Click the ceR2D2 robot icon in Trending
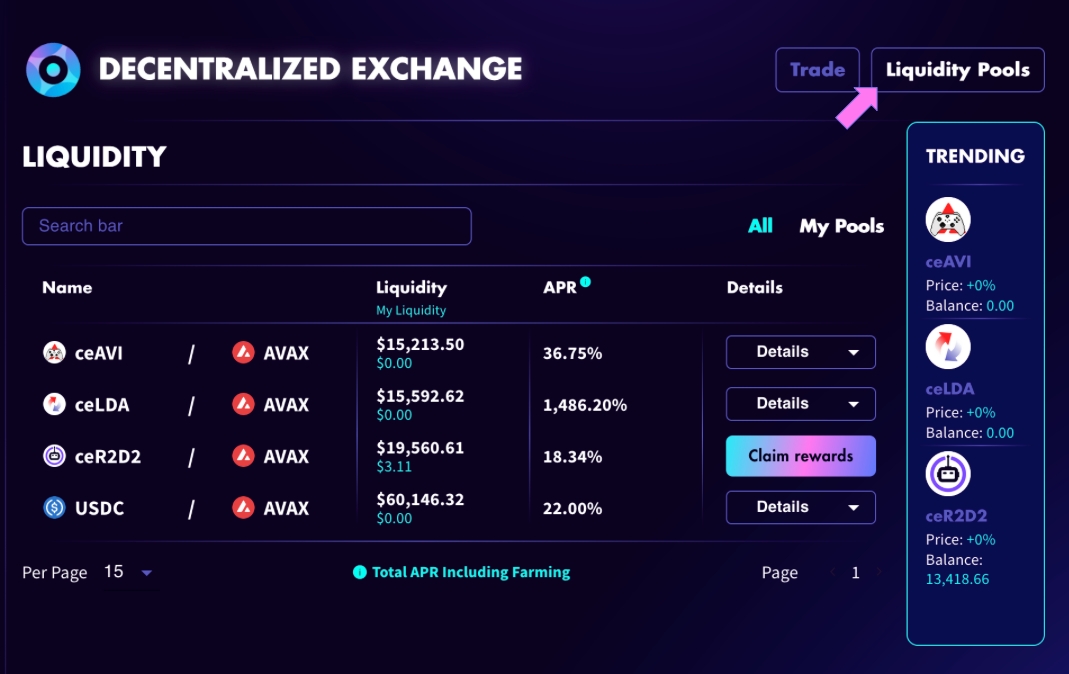 pos(948,474)
